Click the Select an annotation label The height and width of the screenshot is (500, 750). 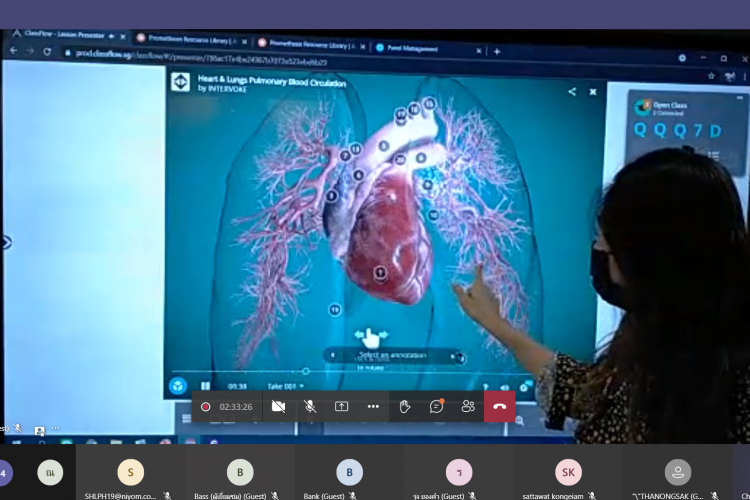pyautogui.click(x=393, y=355)
